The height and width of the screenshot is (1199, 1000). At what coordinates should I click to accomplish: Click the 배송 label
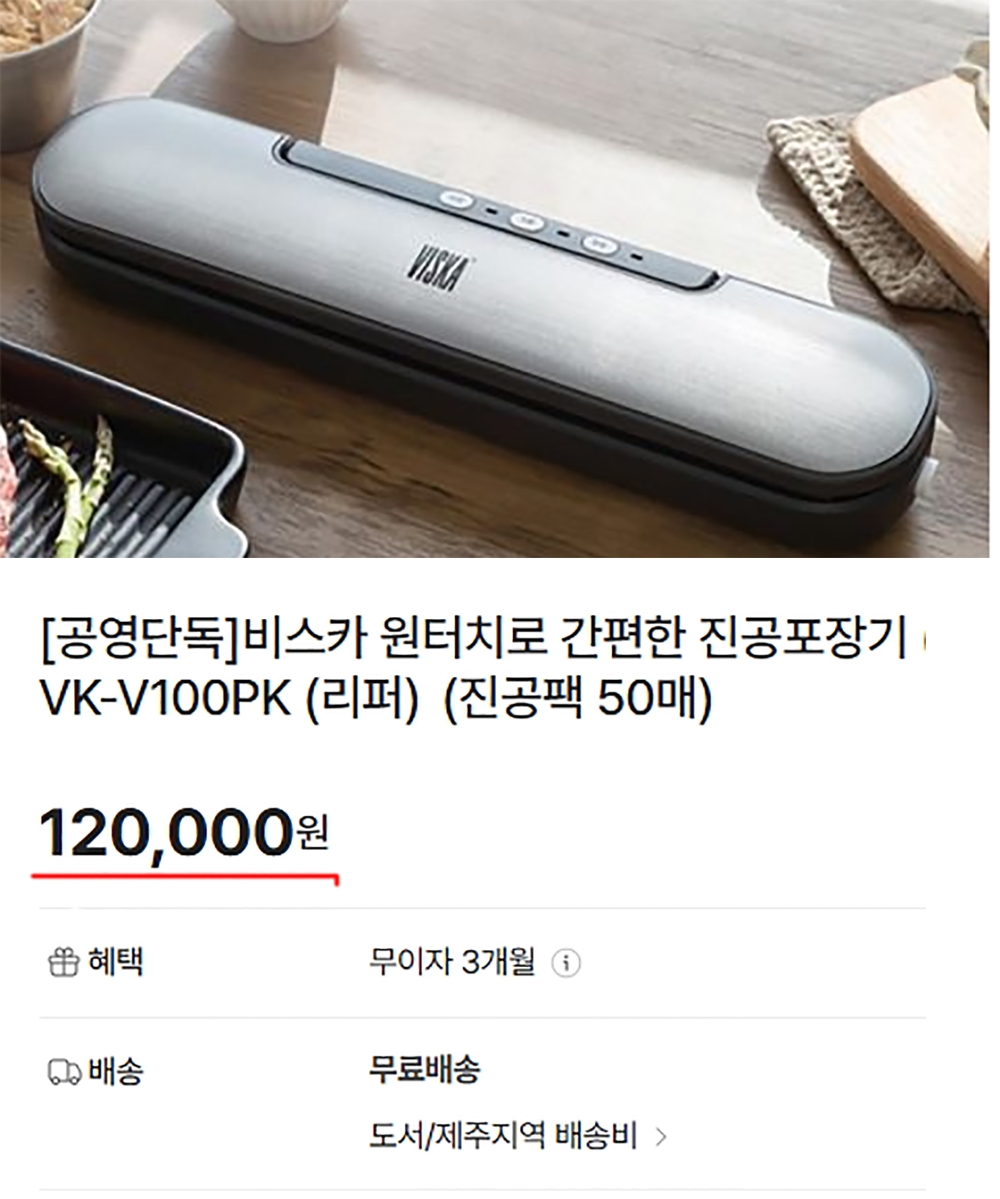[x=115, y=1071]
